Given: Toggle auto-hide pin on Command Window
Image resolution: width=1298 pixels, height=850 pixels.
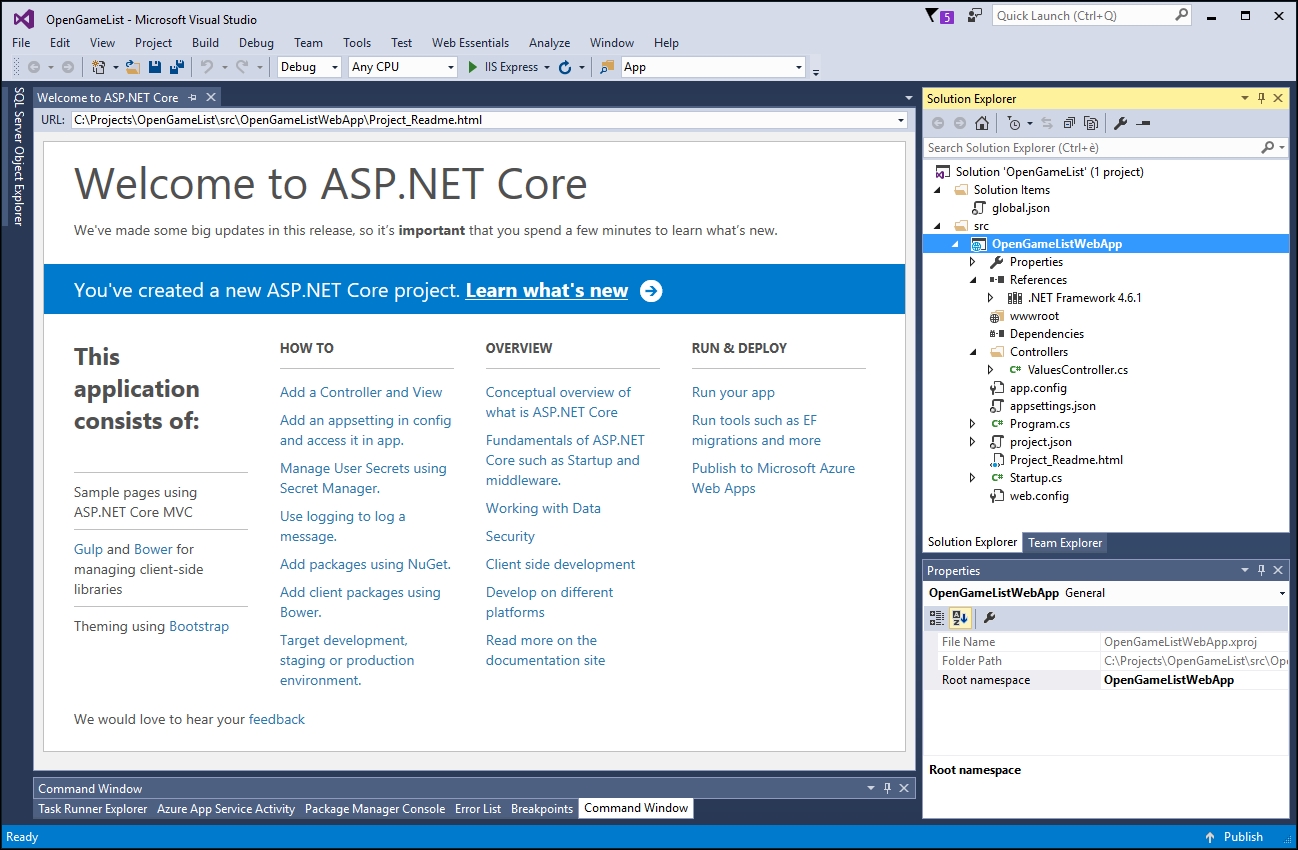Looking at the screenshot, I should (887, 788).
